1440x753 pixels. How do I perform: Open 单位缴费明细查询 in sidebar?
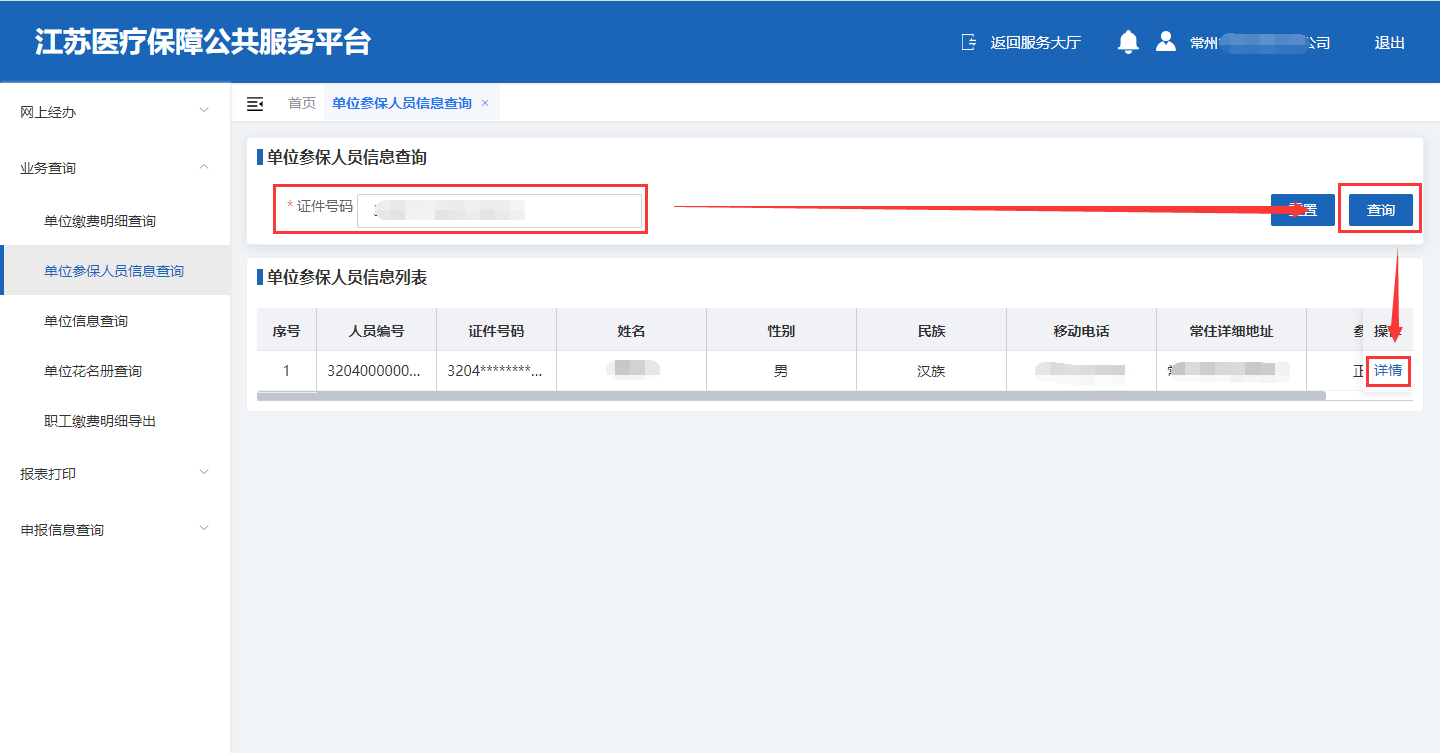click(100, 221)
